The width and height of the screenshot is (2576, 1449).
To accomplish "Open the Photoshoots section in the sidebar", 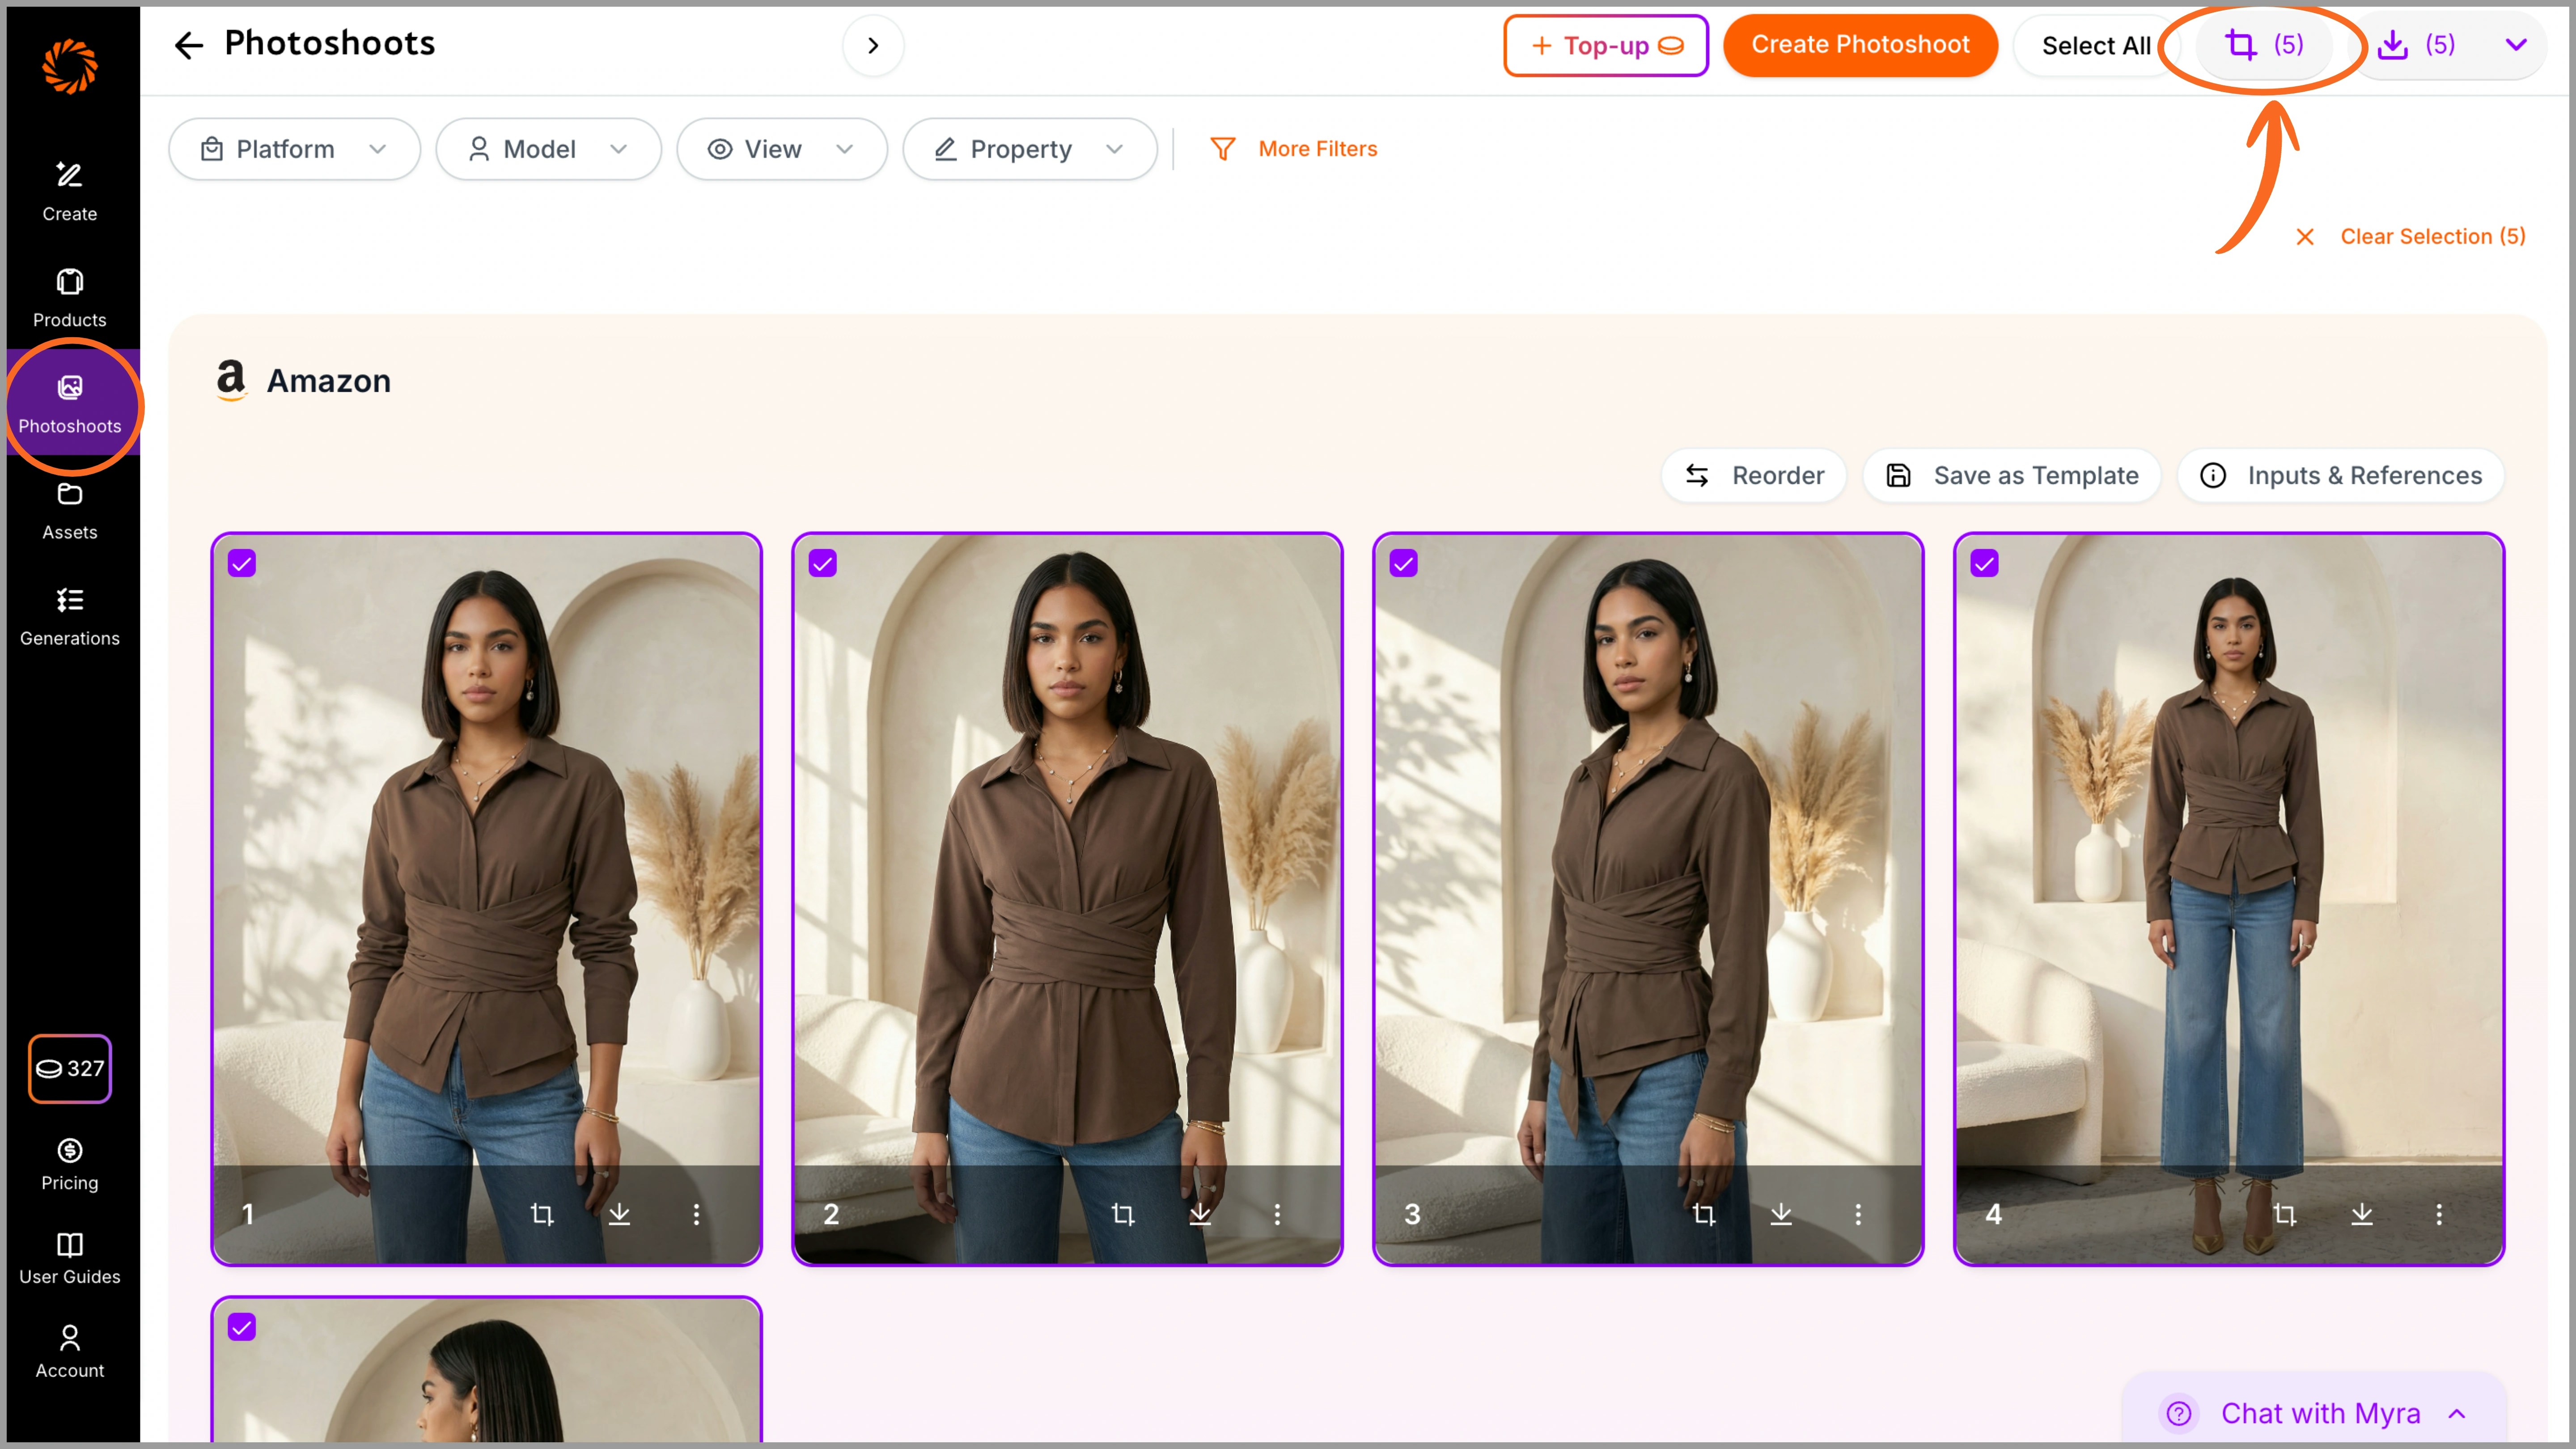I will pyautogui.click(x=70, y=404).
